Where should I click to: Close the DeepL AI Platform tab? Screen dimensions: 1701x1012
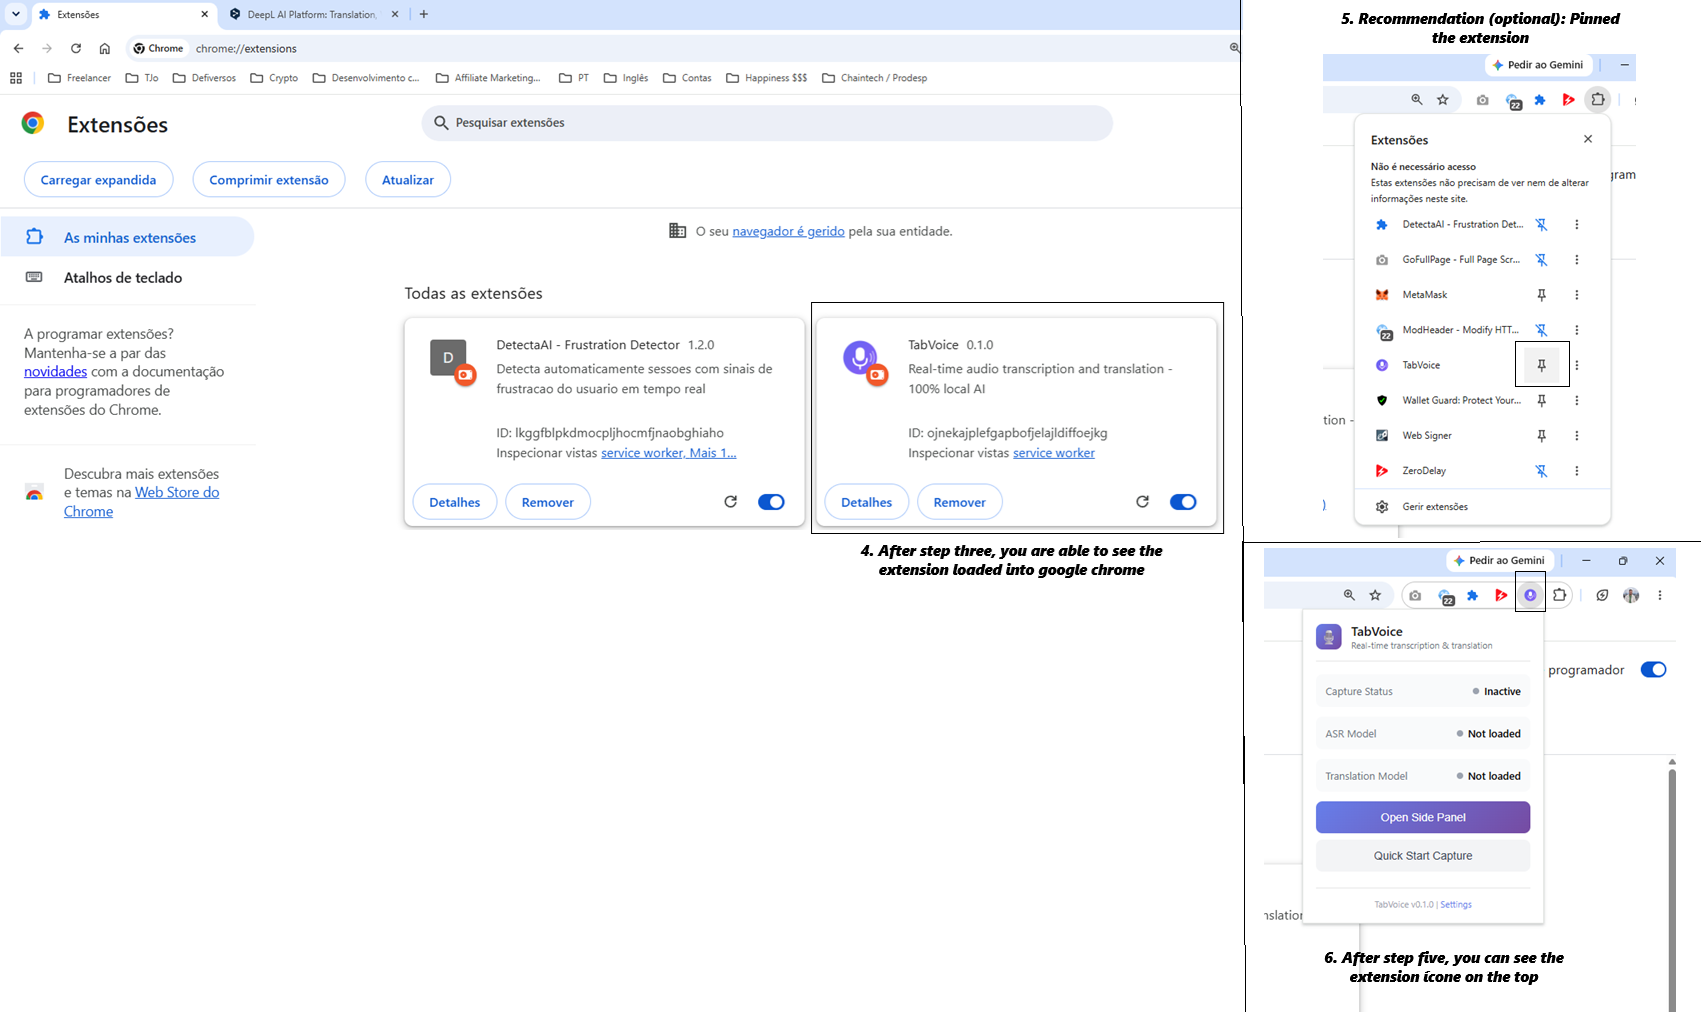(x=395, y=14)
